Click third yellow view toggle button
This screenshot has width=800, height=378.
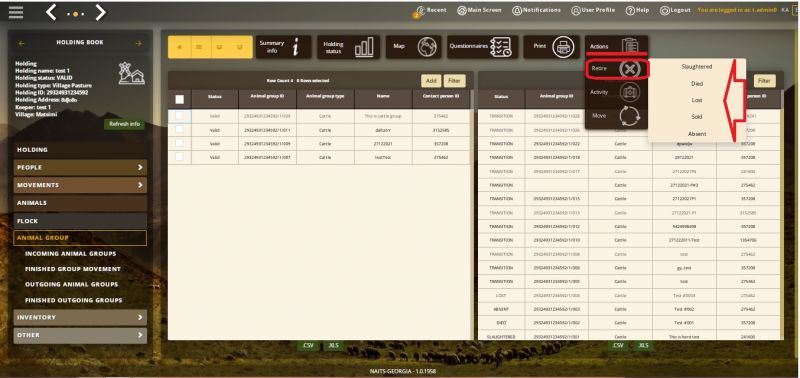pos(220,47)
